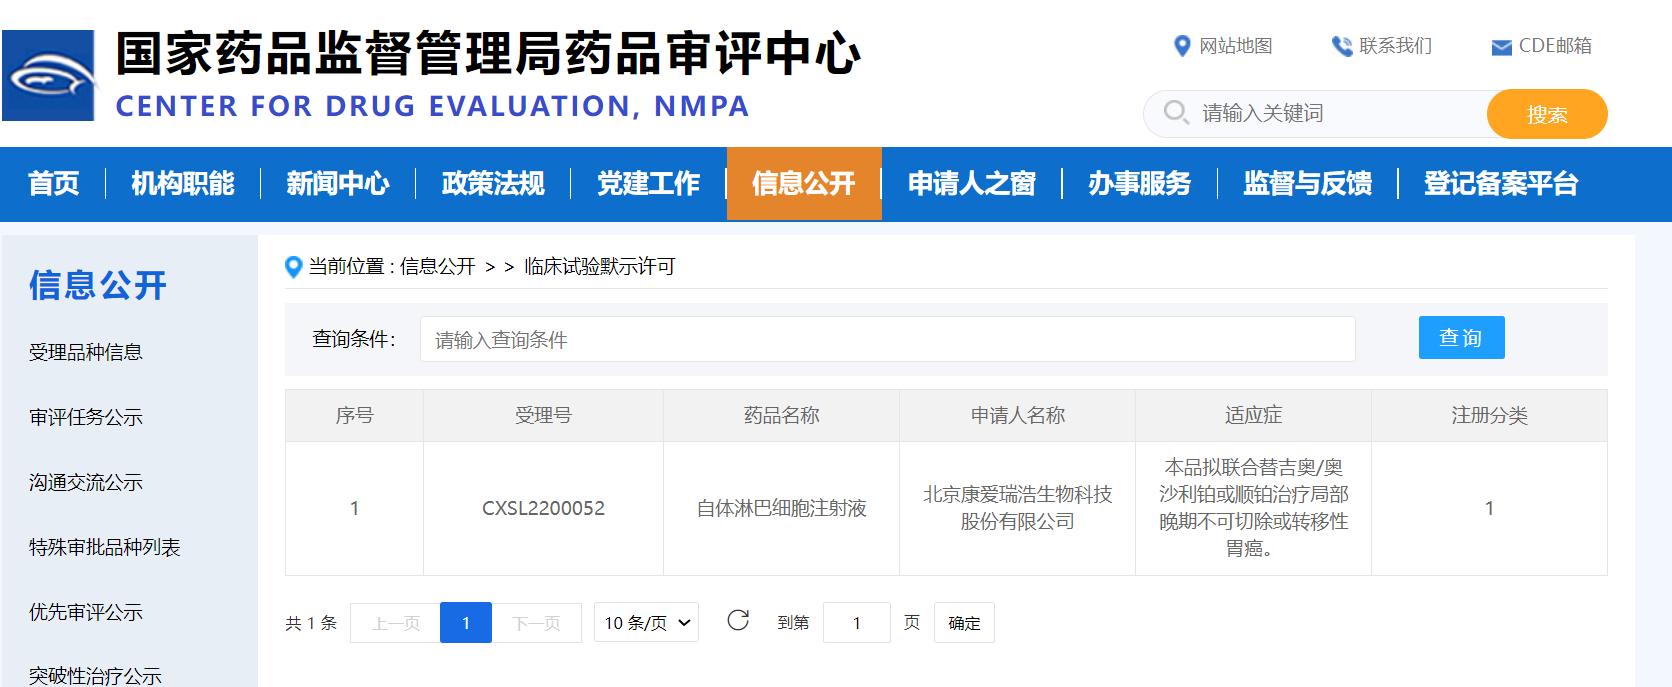Open the 网站地图 link
This screenshot has width=1672, height=687.
coord(1236,46)
